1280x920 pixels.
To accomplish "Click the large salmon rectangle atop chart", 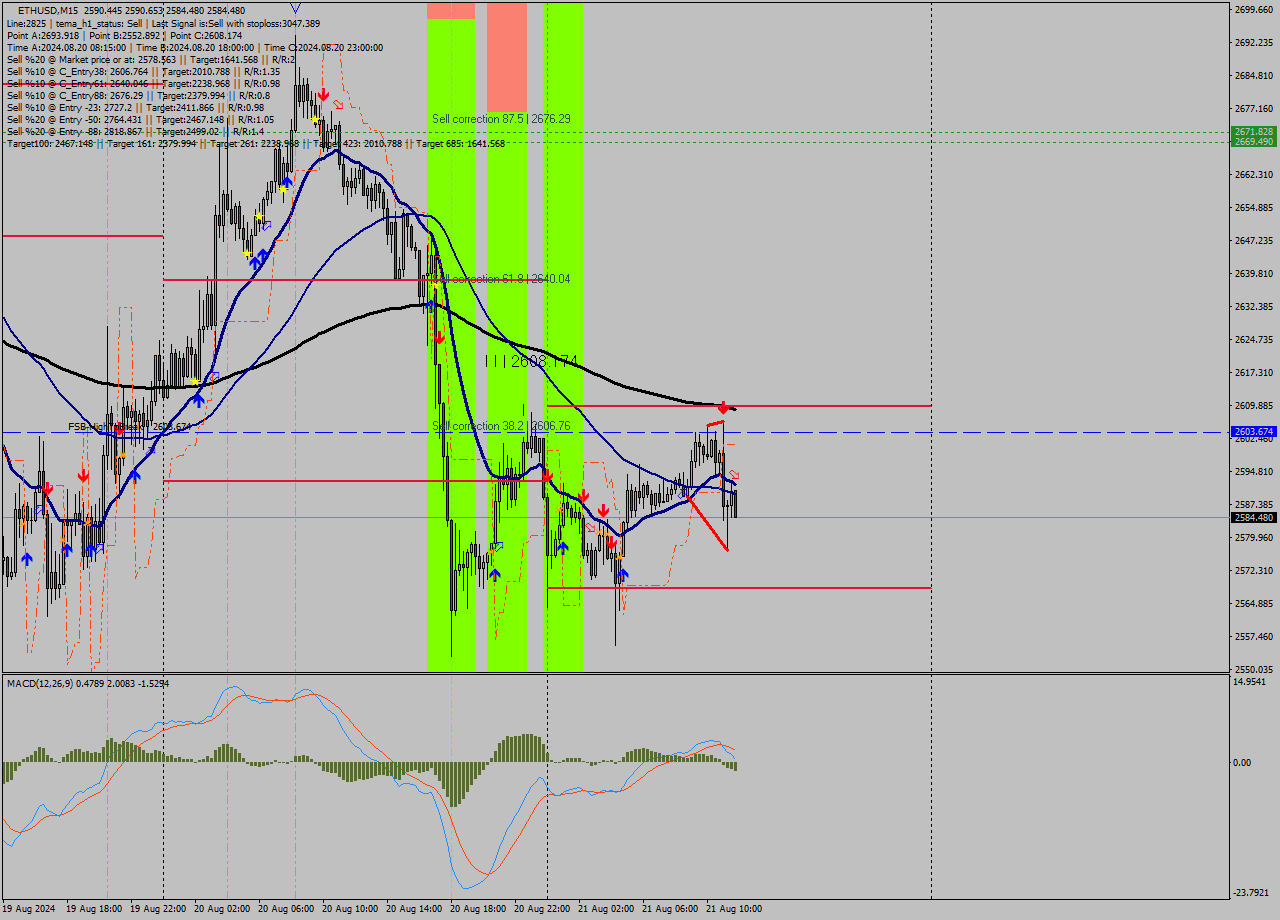I will (x=507, y=57).
